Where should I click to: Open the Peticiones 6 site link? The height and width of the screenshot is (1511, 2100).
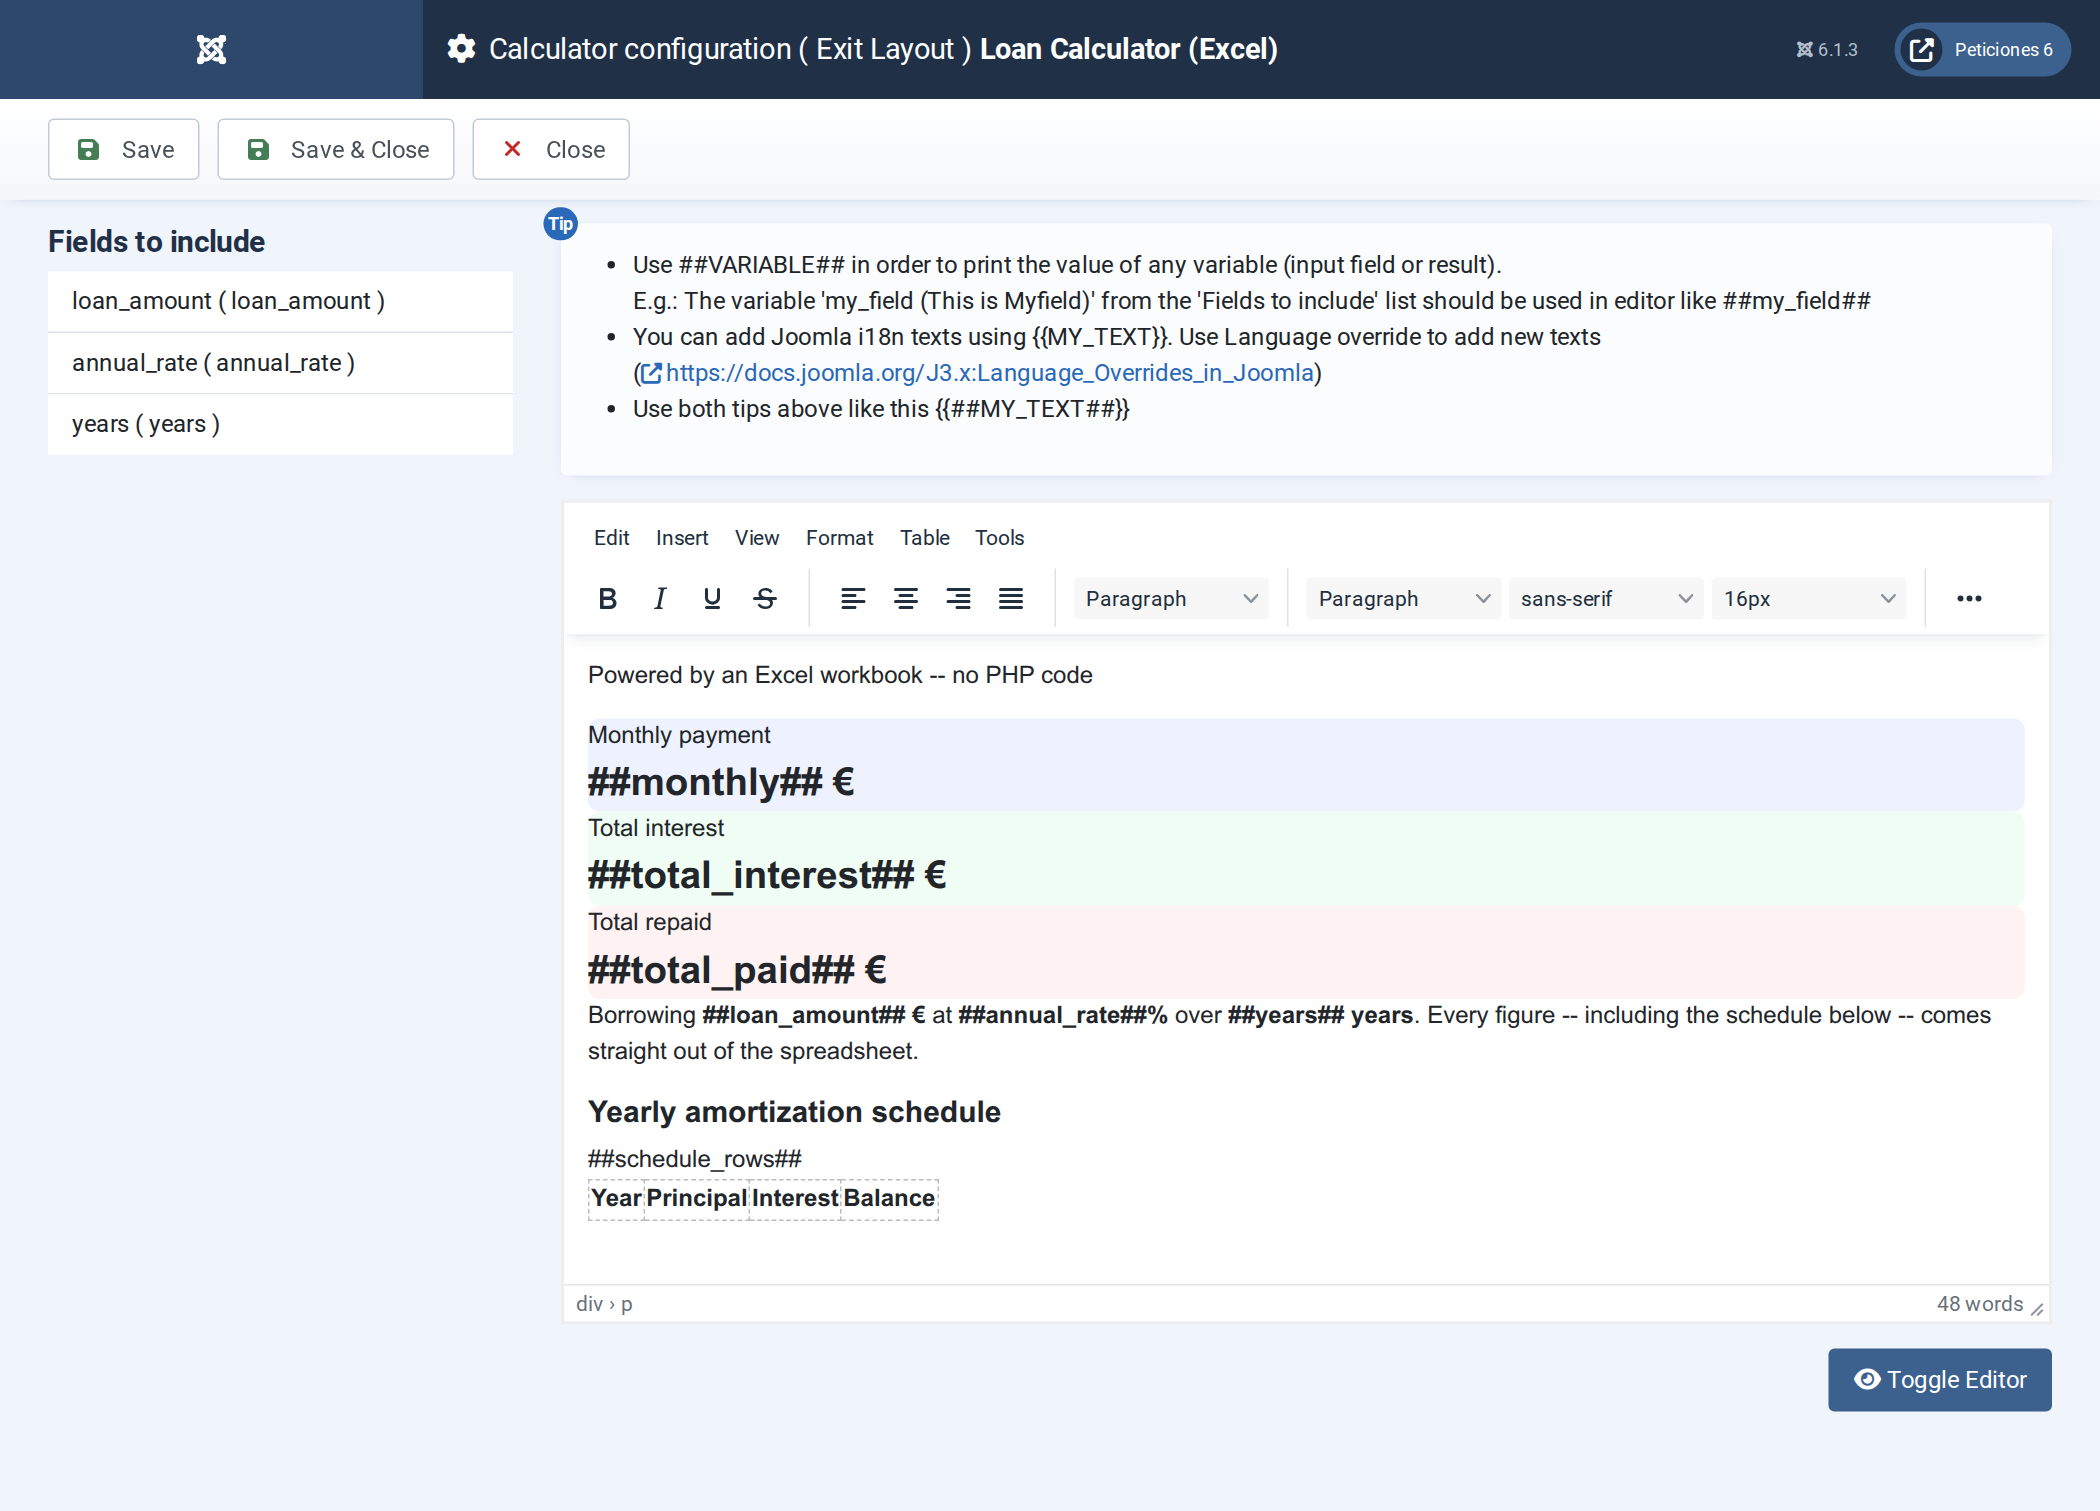coord(1982,49)
